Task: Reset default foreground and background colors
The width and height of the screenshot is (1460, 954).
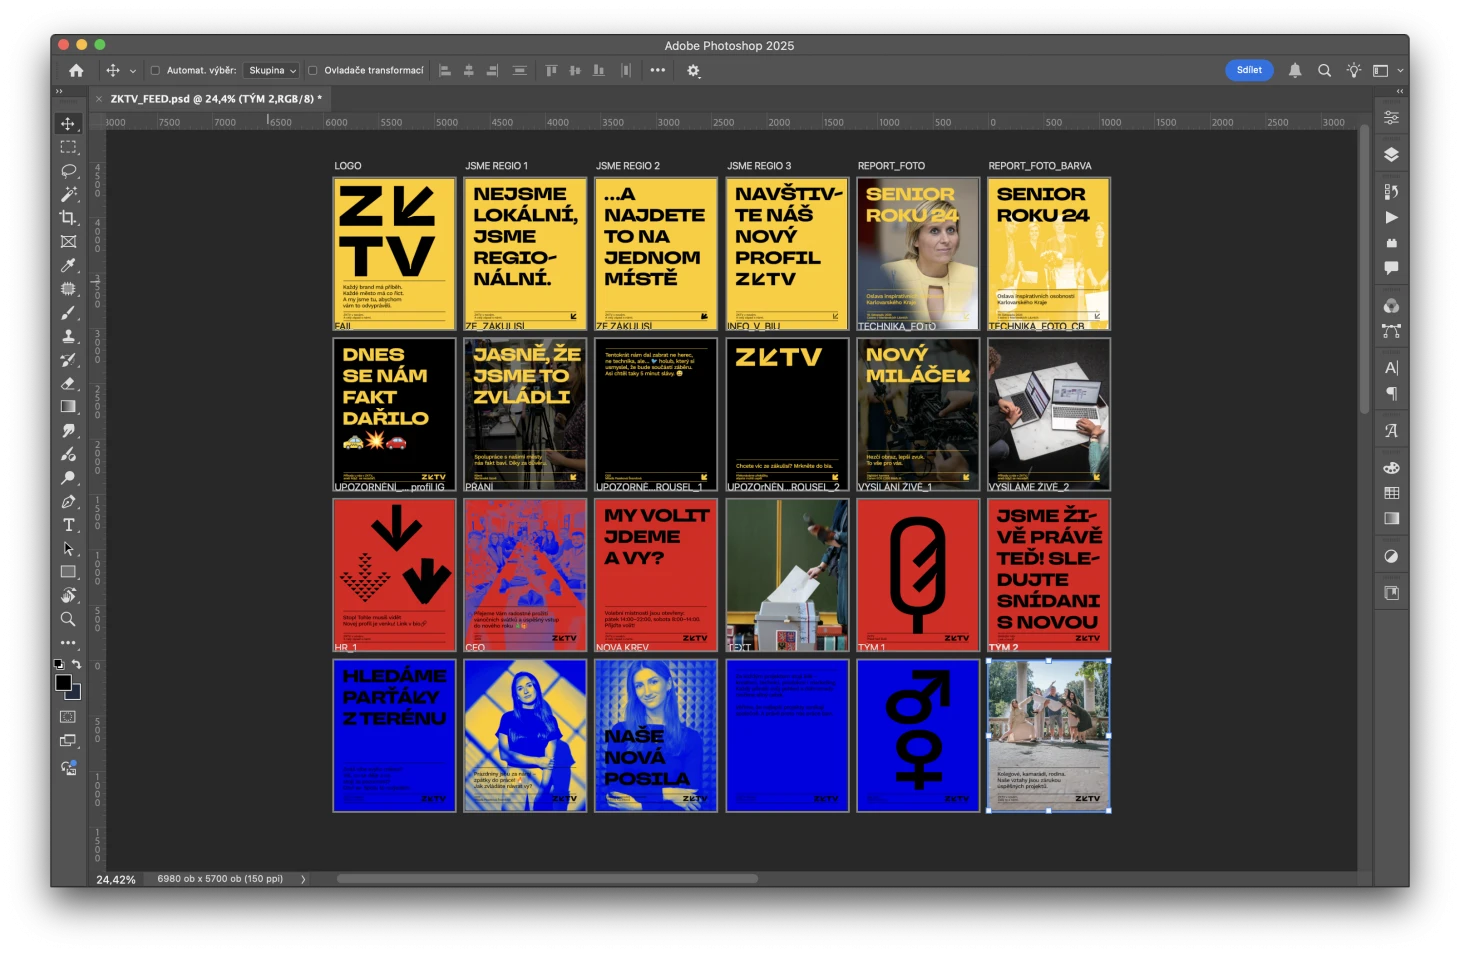Action: click(x=58, y=664)
